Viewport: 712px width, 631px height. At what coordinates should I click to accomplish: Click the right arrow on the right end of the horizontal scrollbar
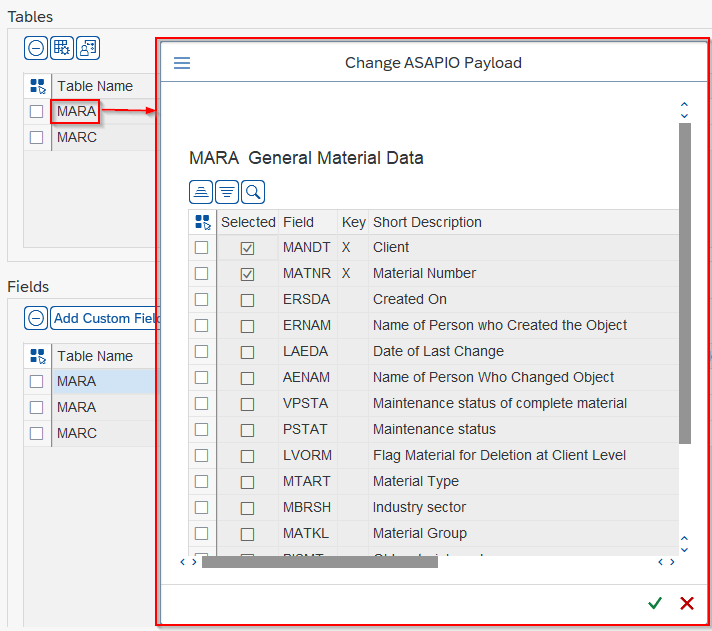(x=672, y=562)
